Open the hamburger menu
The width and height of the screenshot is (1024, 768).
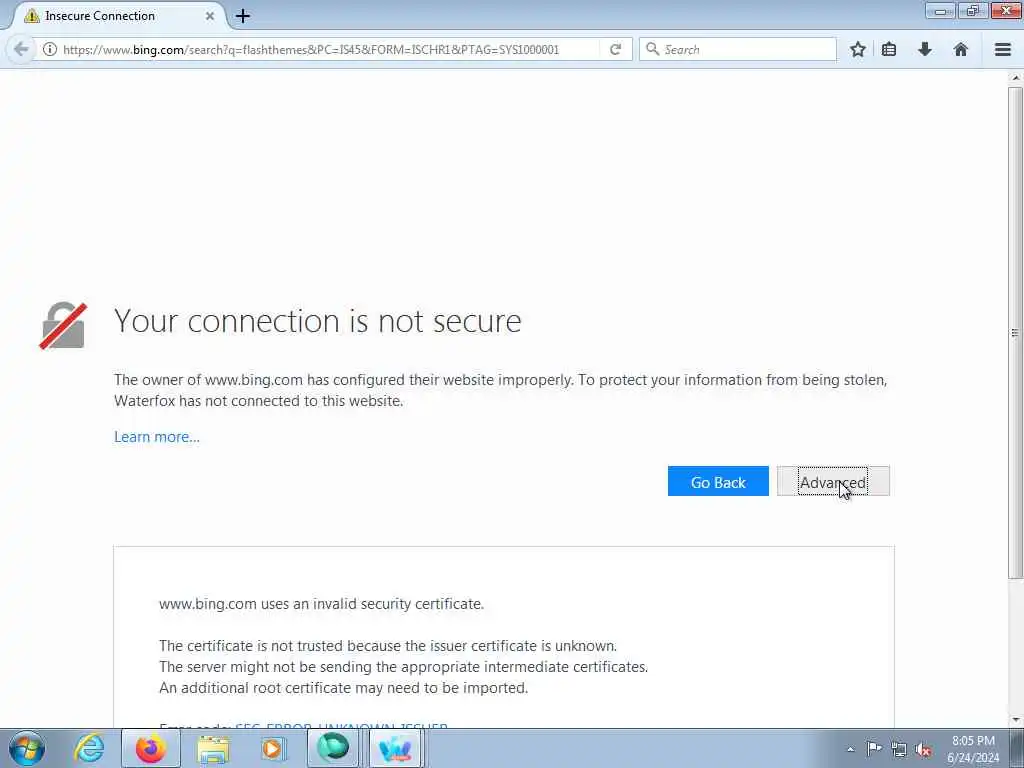pyautogui.click(x=1003, y=49)
